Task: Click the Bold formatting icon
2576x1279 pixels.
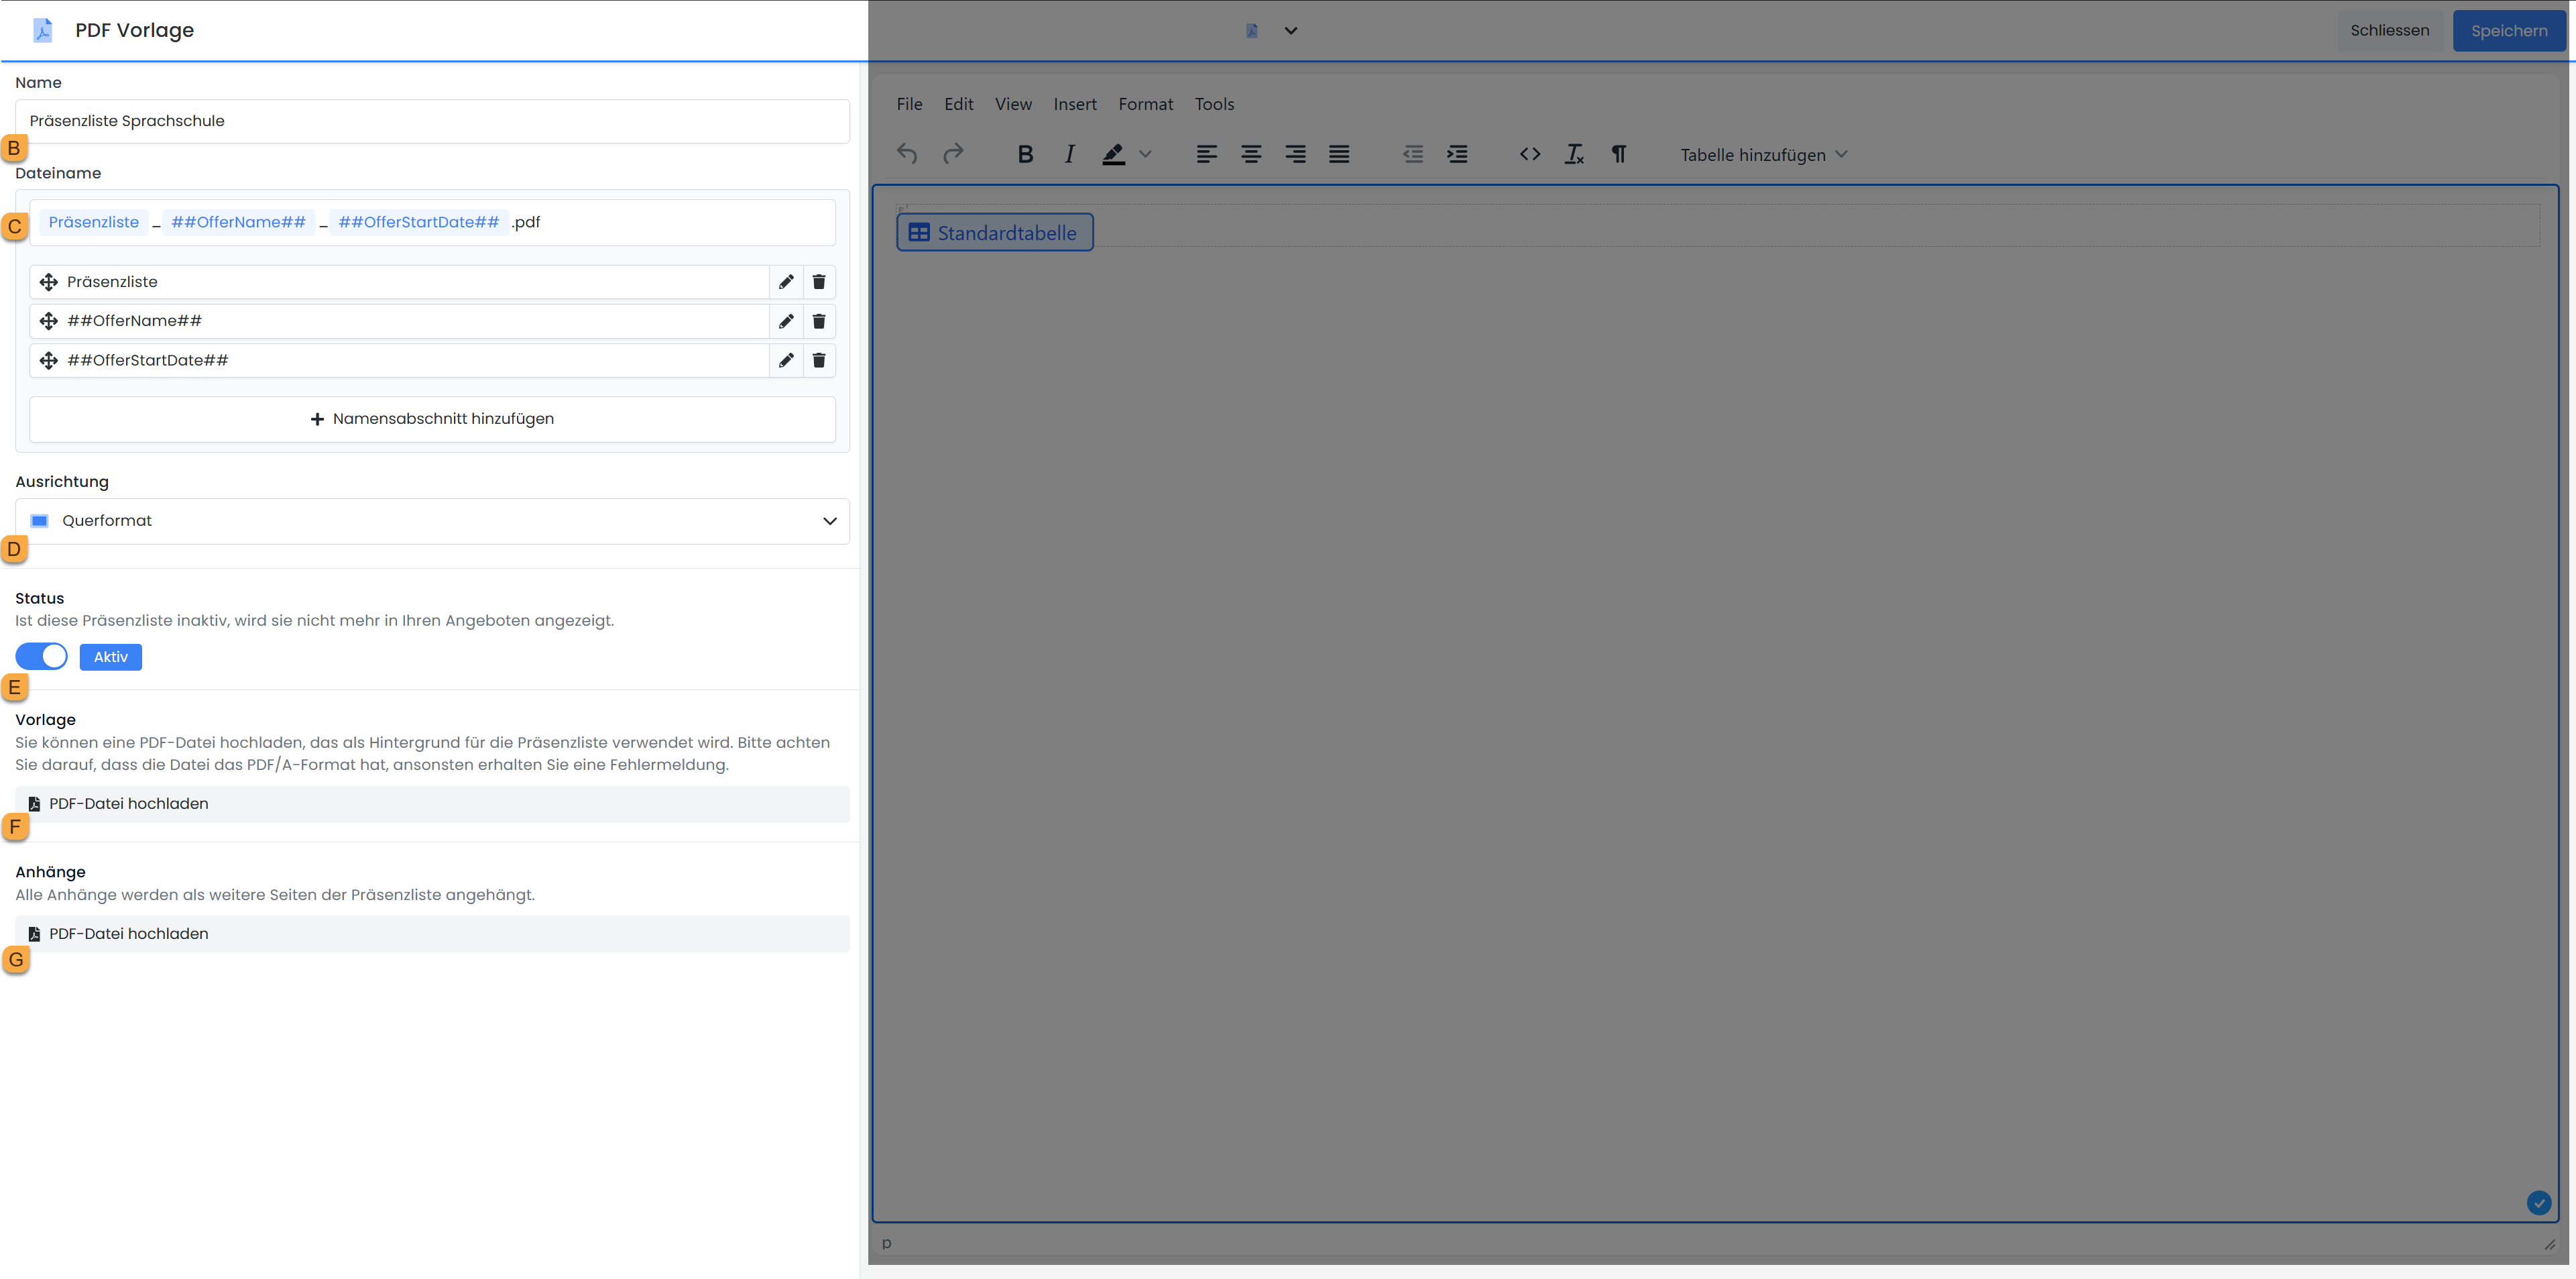Action: tap(1025, 154)
